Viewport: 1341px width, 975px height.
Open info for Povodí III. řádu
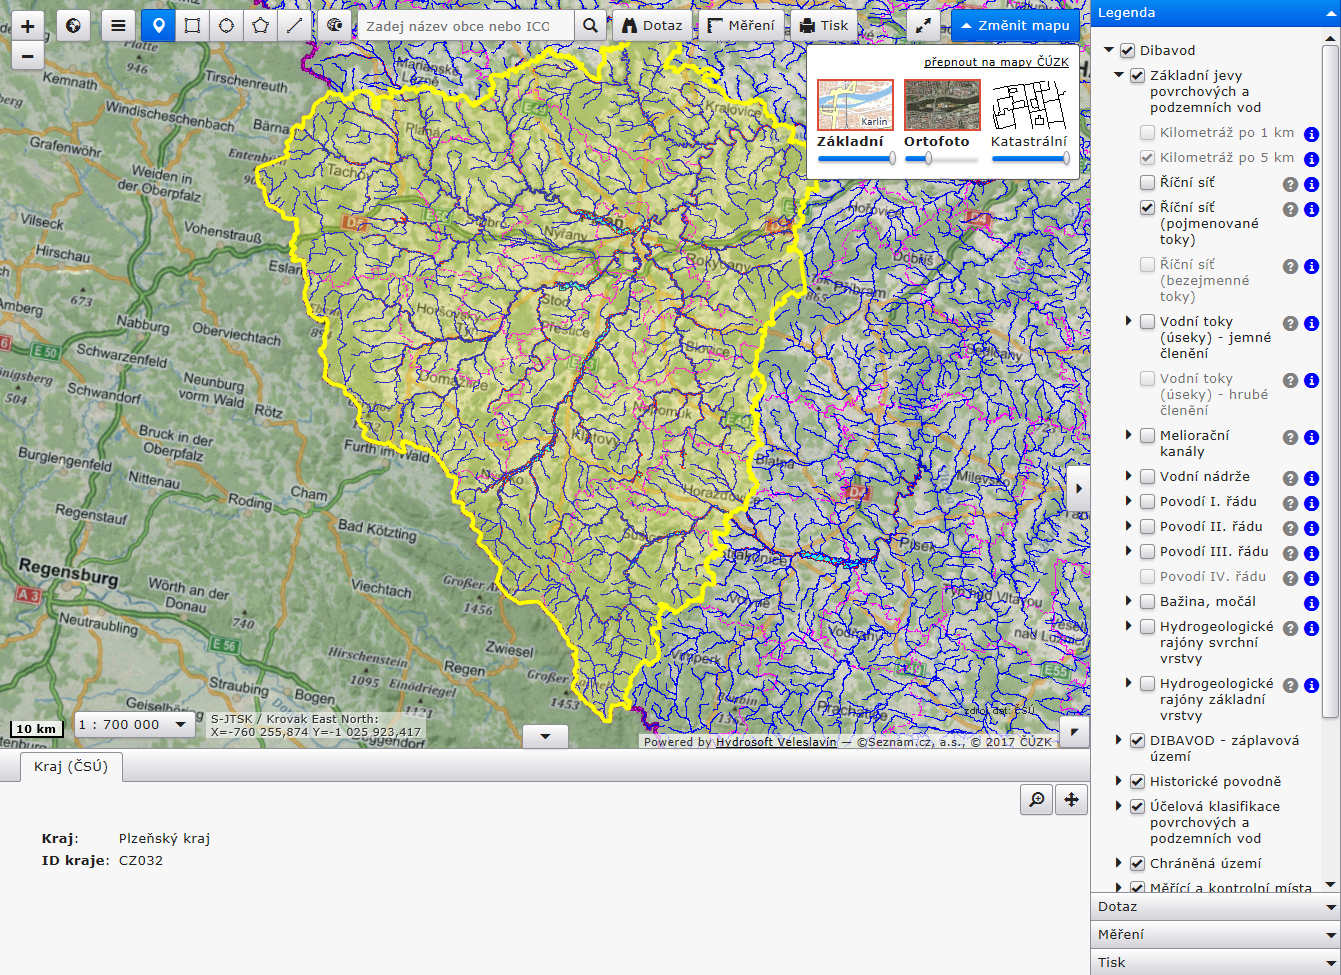pos(1311,553)
